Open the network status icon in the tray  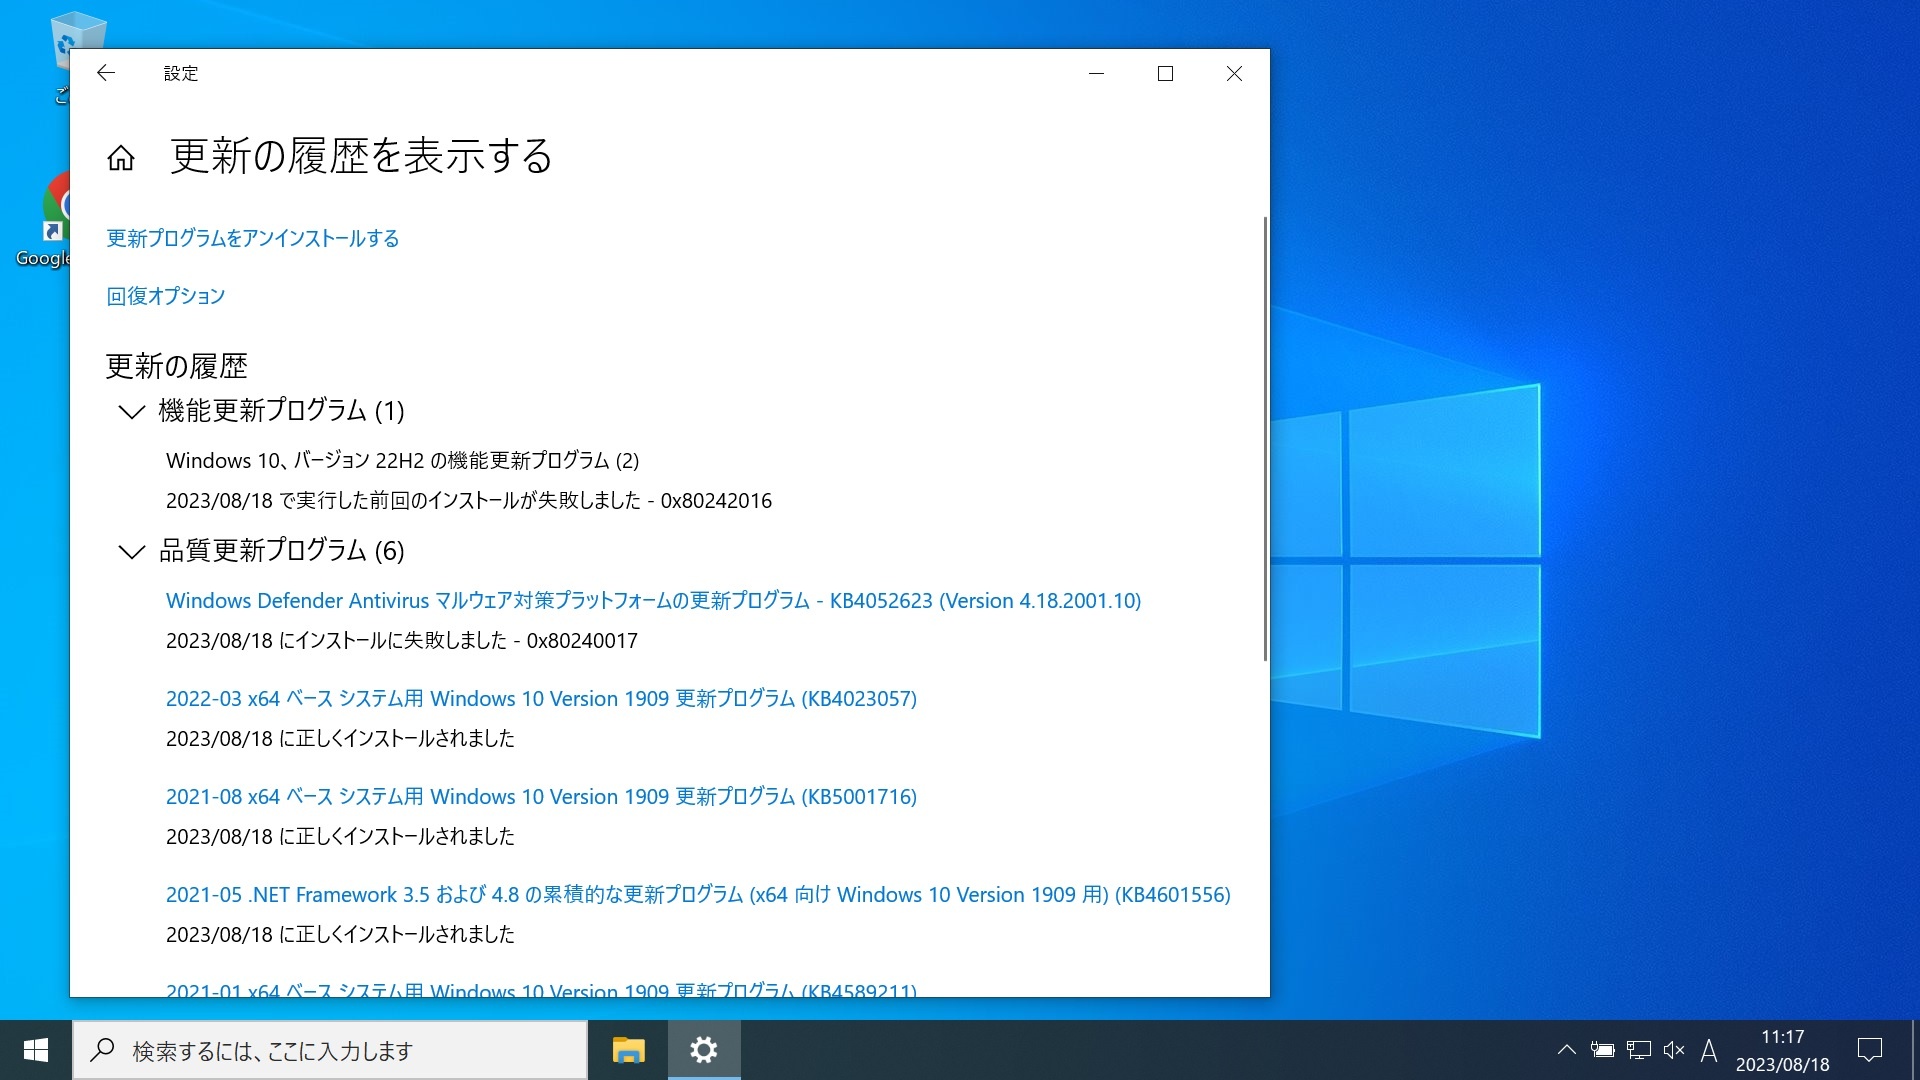pos(1638,1050)
